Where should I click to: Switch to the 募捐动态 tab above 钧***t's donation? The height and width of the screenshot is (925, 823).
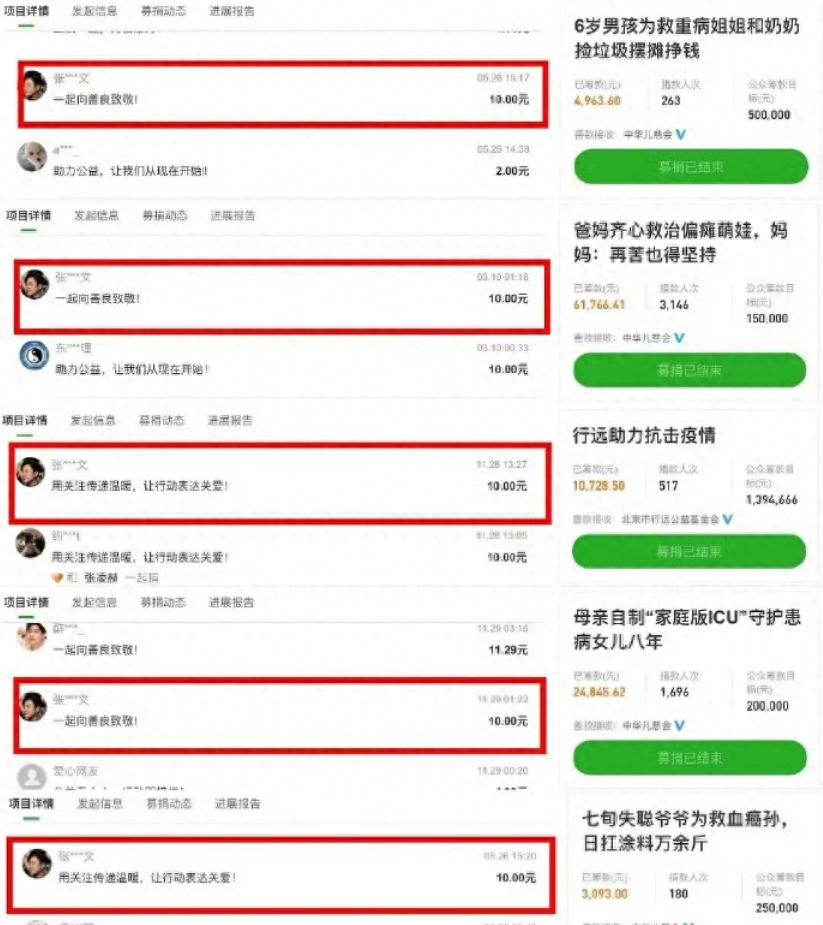pos(162,420)
